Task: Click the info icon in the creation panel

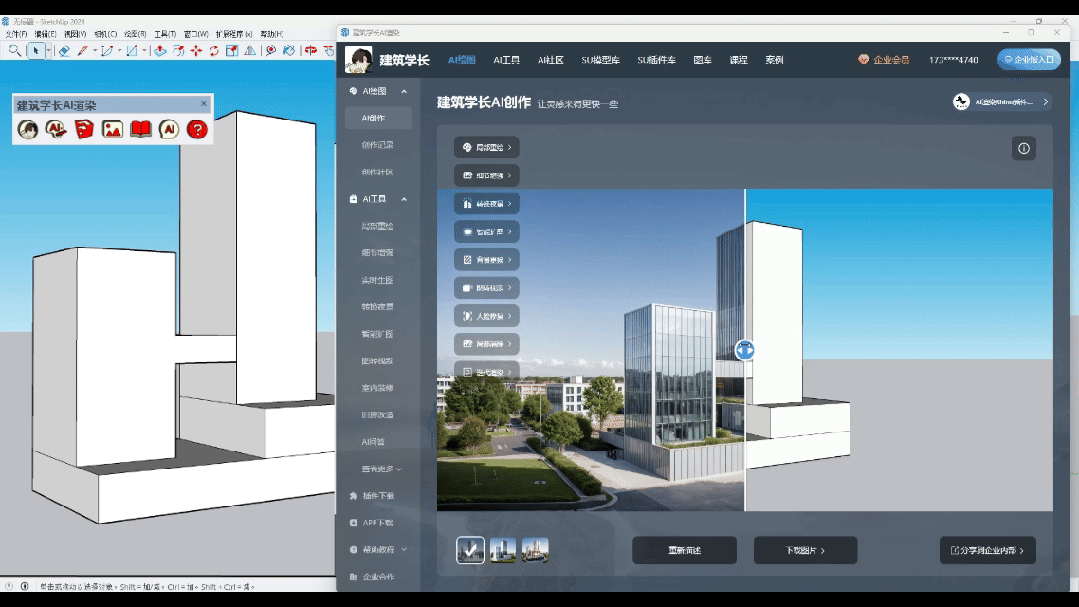Action: point(1024,148)
